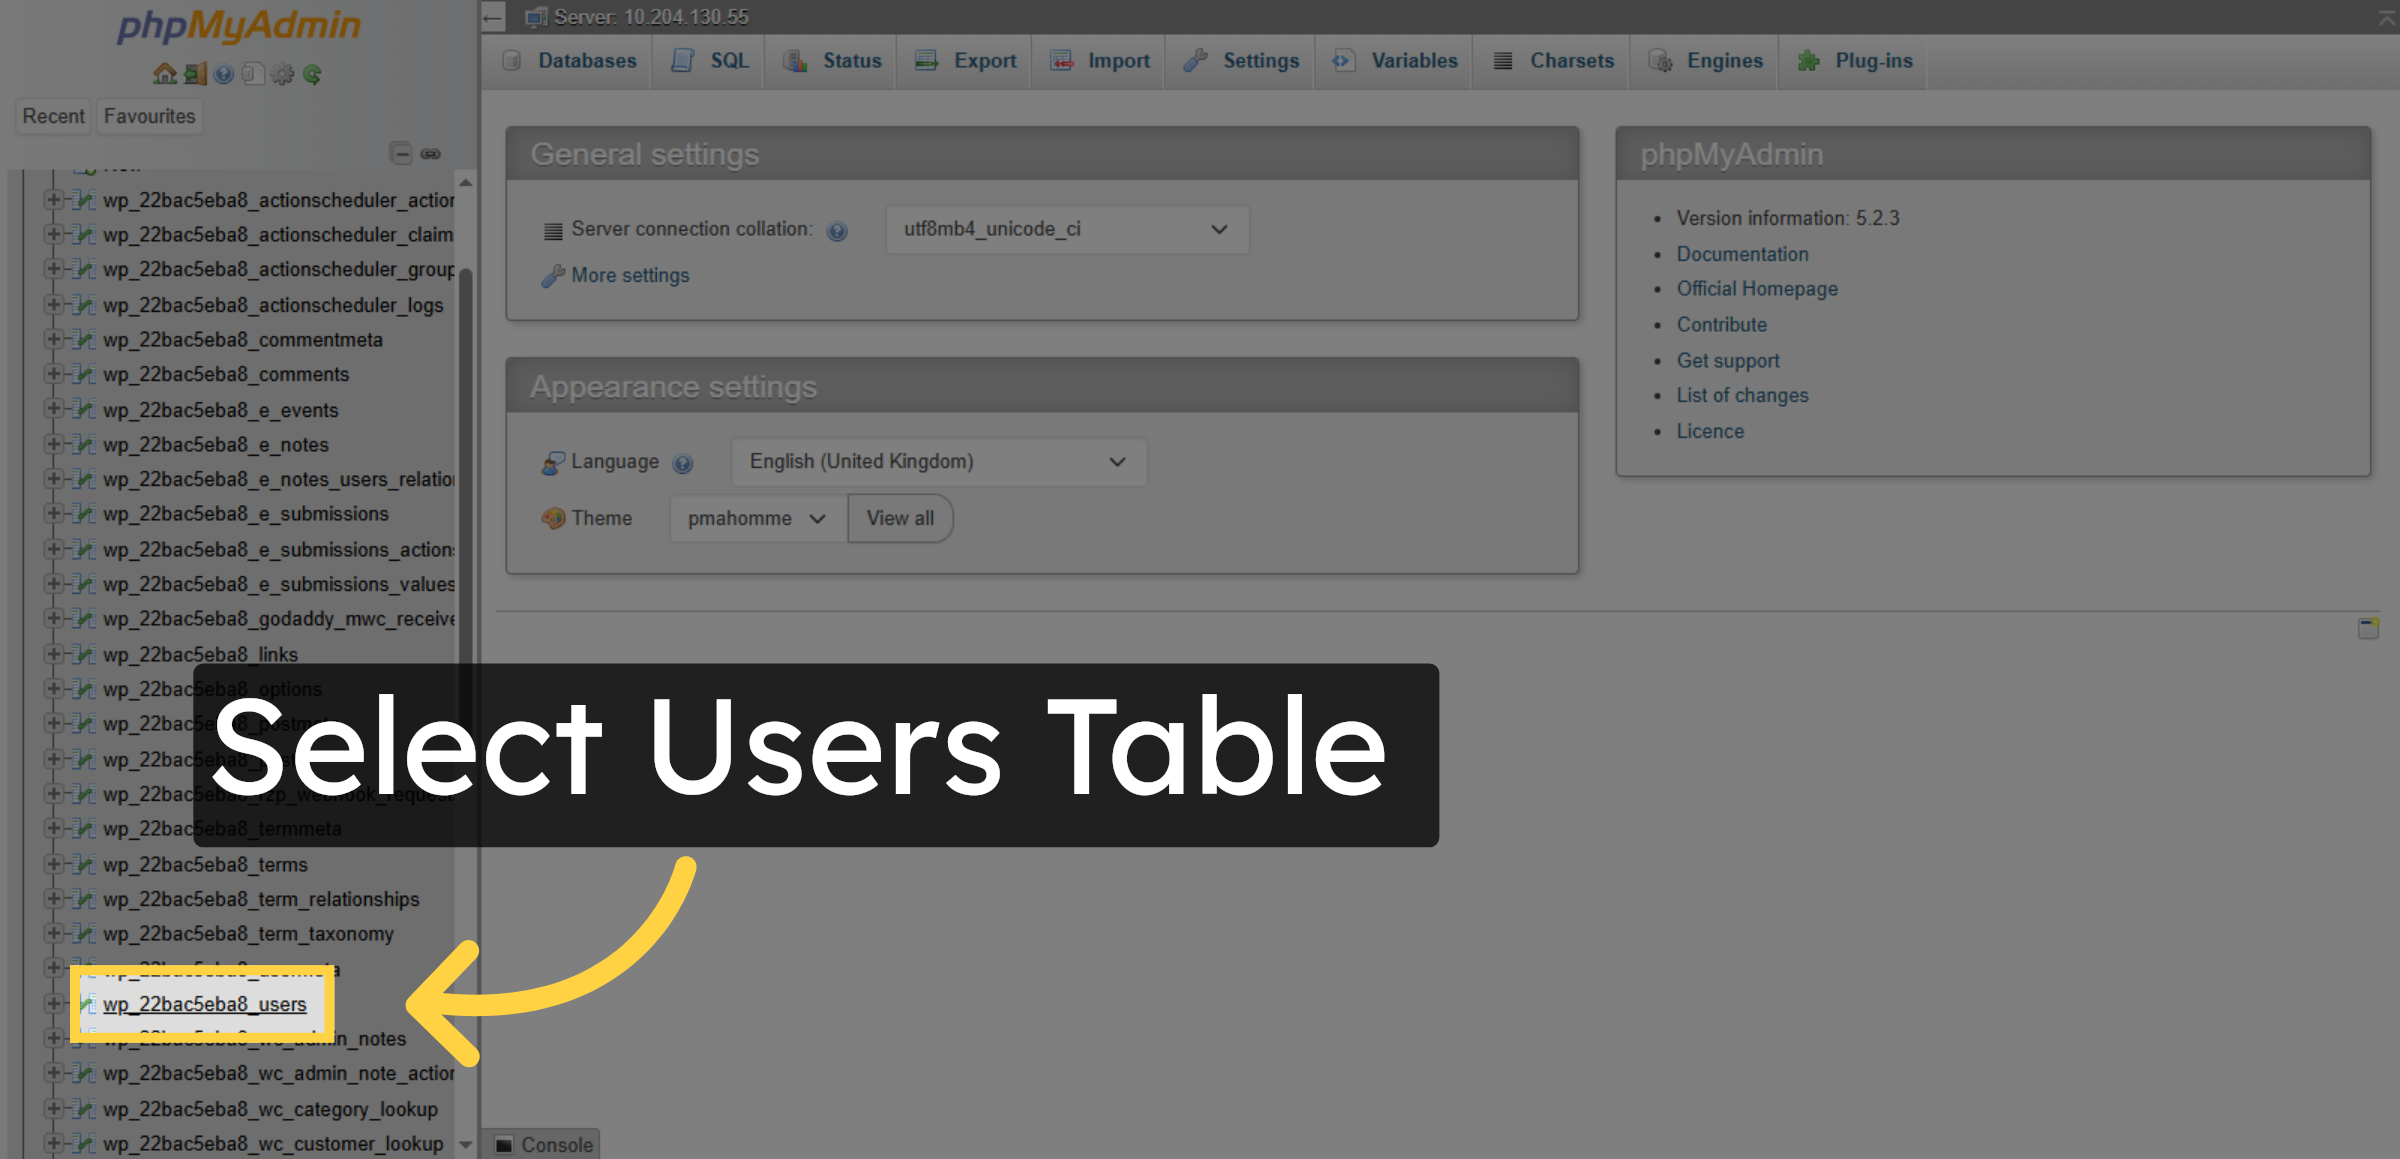Screen dimensions: 2400x1159
Task: Open the navigation panel settings gear icon
Action: (x=281, y=74)
